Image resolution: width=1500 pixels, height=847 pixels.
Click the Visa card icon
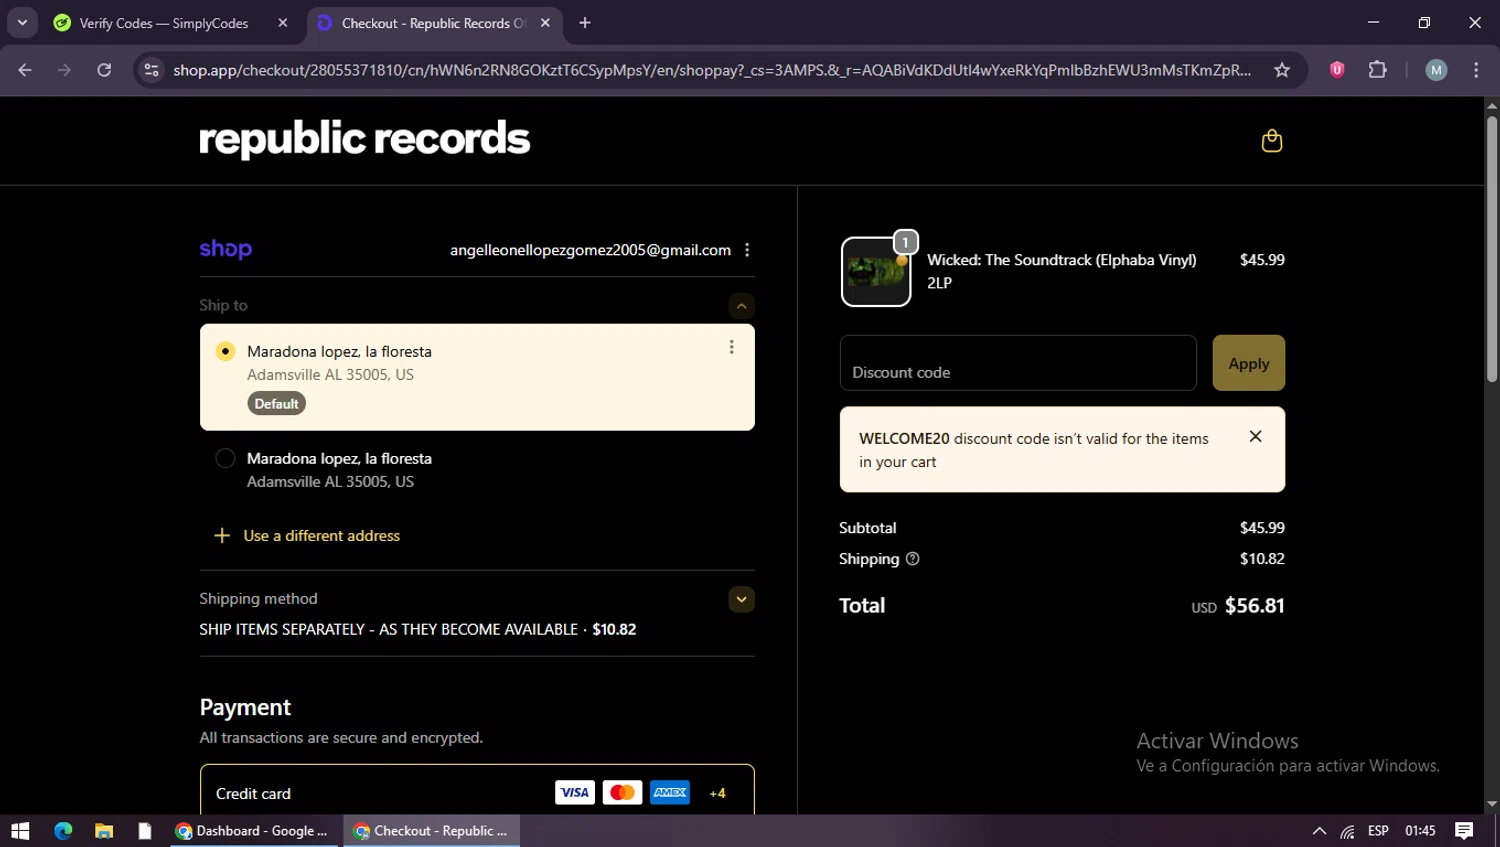coord(575,793)
